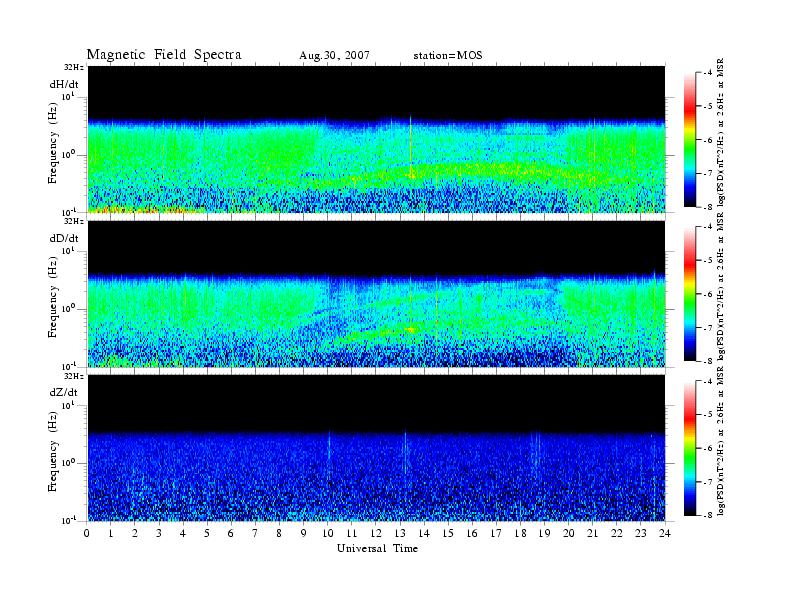Screen dimensions: 792x612
Task: Click the 'station=MOS' label
Action: point(448,56)
